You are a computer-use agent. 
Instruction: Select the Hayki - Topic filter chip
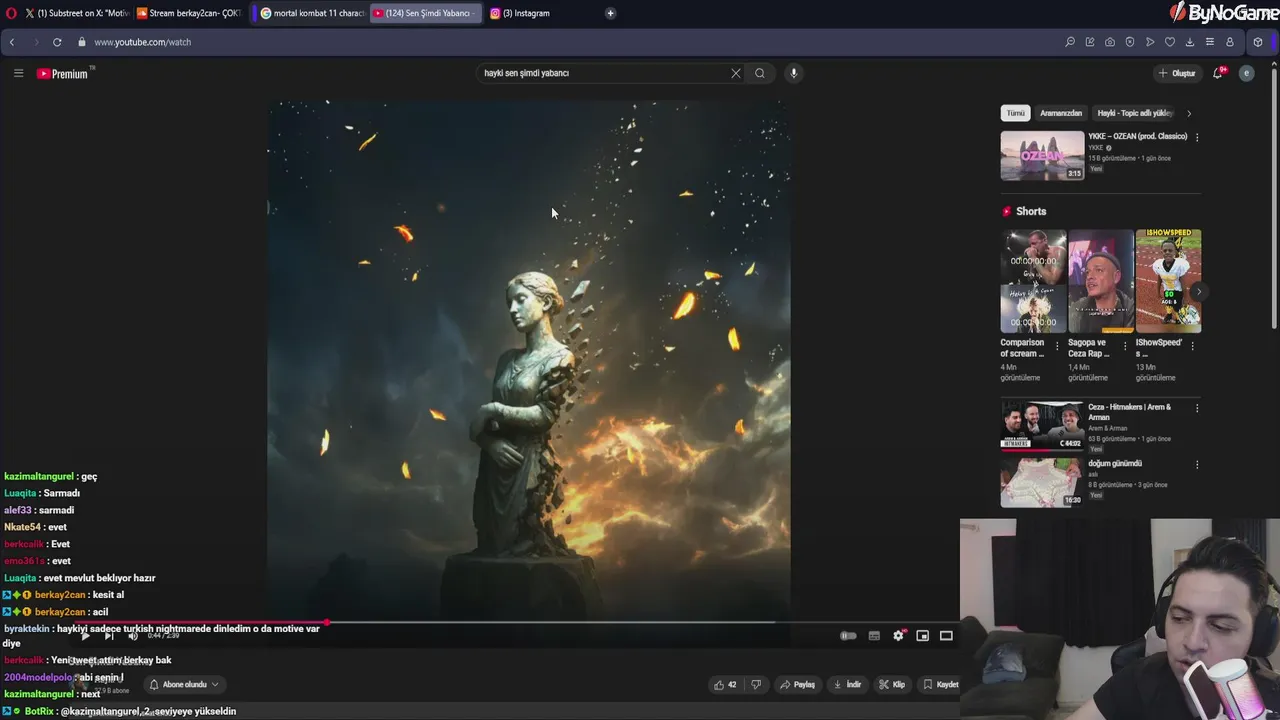coord(1134,113)
